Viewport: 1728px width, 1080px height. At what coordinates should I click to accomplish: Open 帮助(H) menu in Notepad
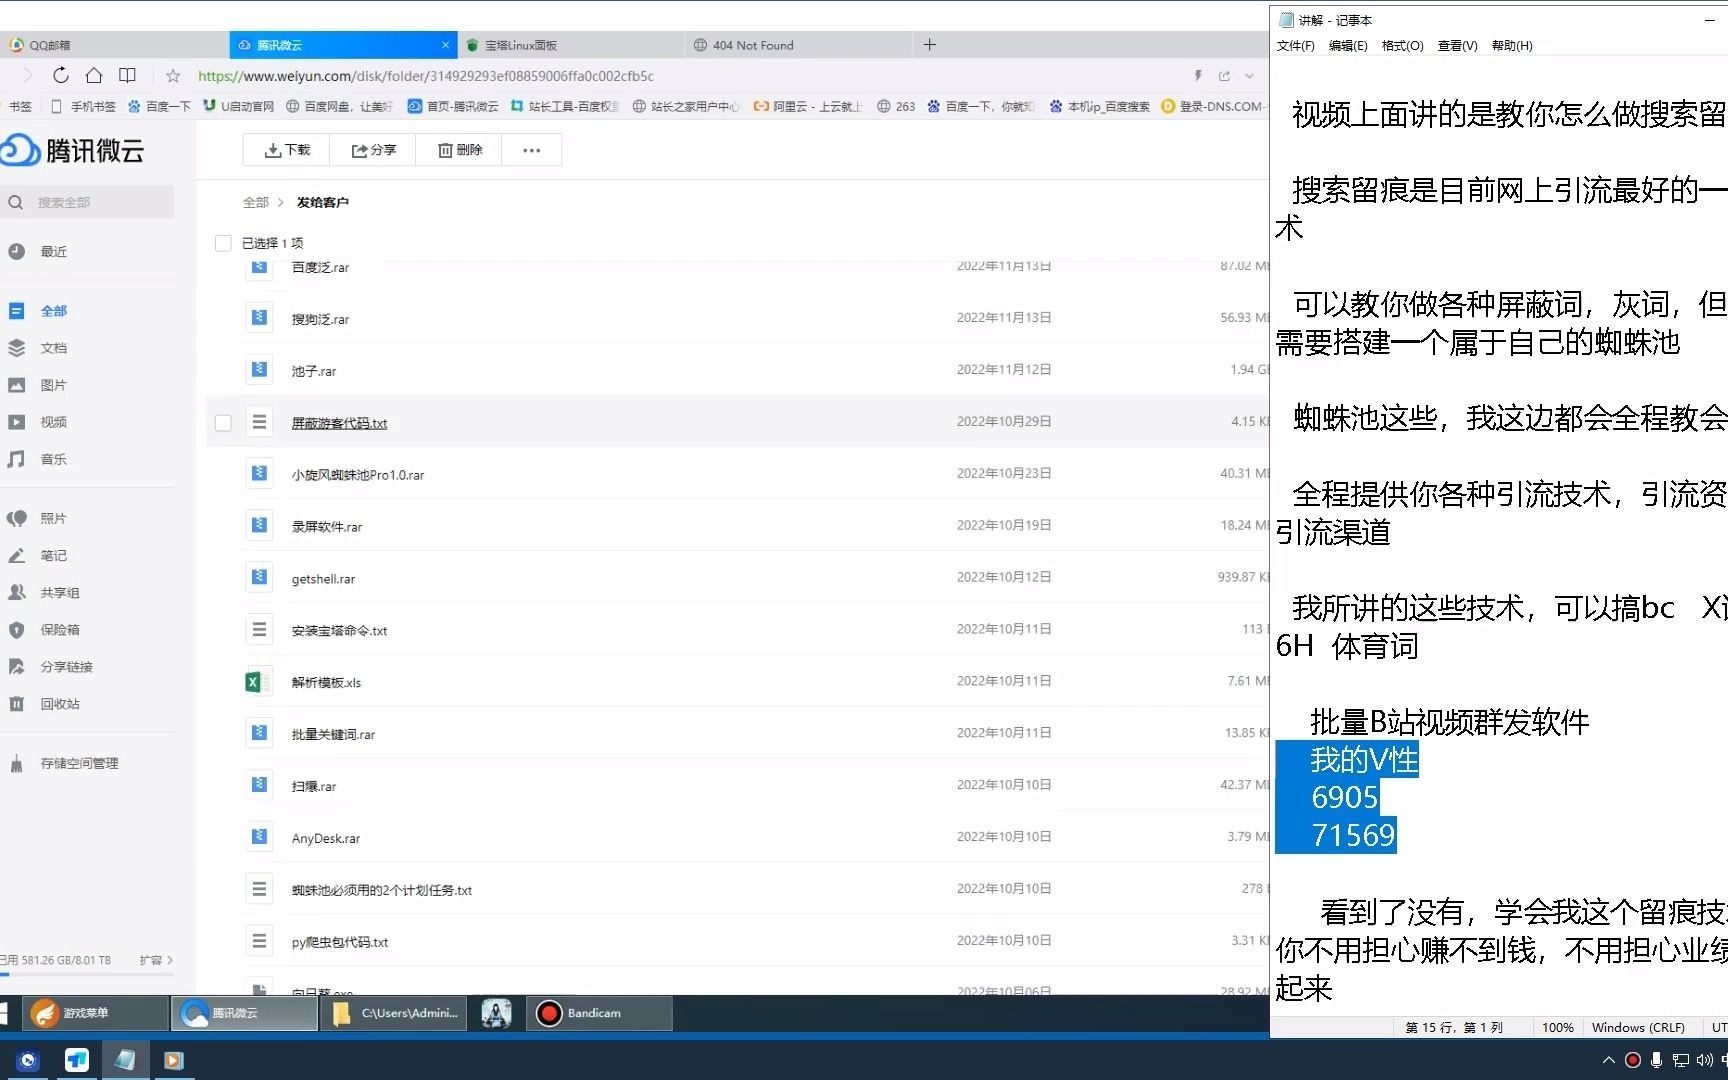coord(1512,46)
